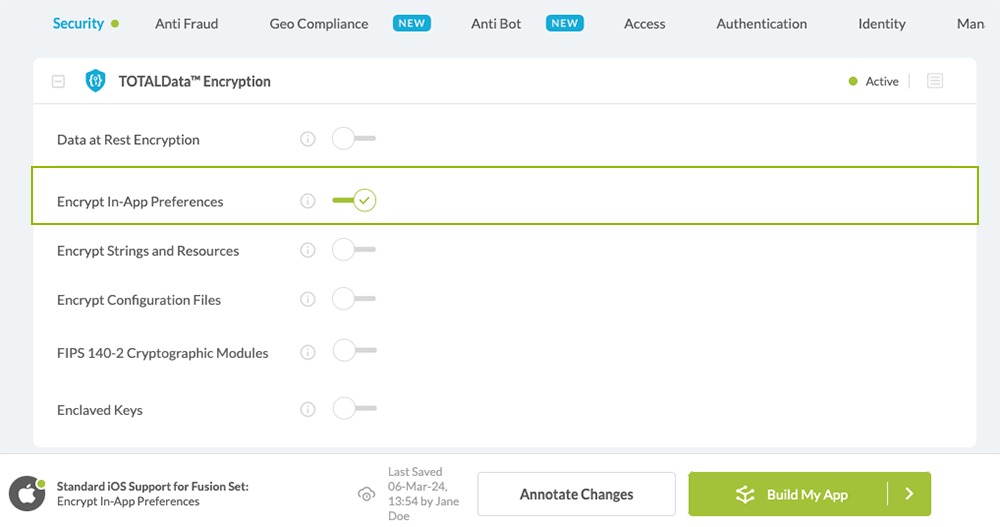Screen dimensions: 1000x527
Task: Enable Data at Rest Encryption toggle
Action: coord(354,139)
